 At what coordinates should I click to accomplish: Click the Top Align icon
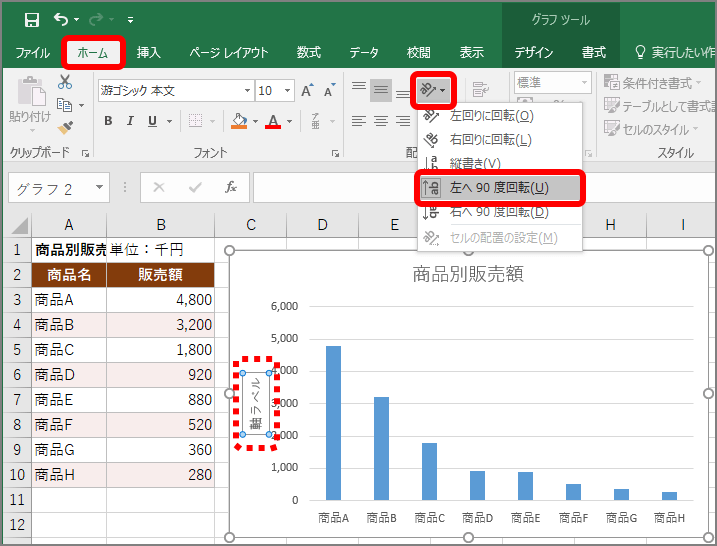359,88
